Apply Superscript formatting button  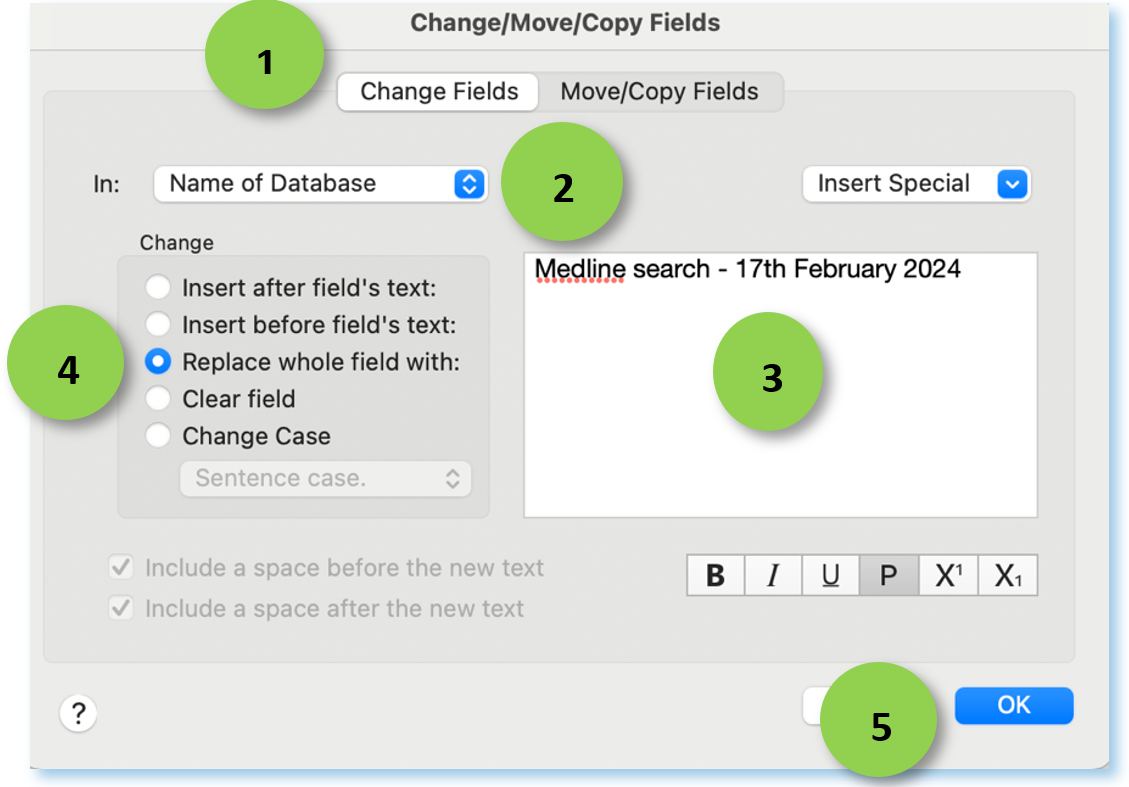[947, 576]
